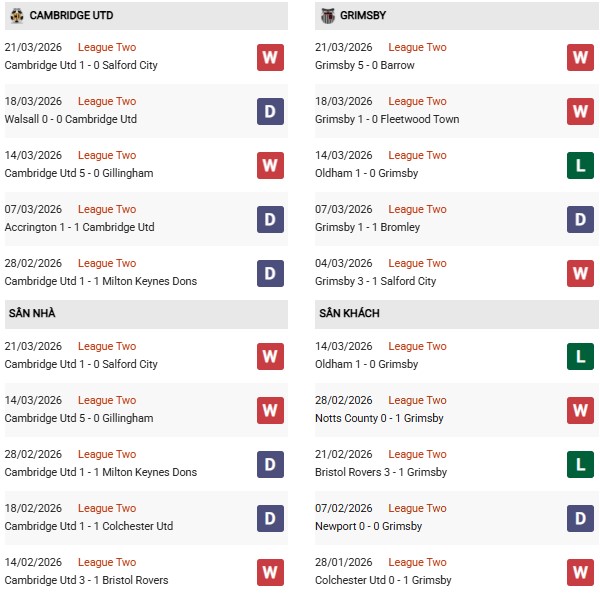The width and height of the screenshot is (600, 593).
Task: Select the SÂN KHÁCH section header
Action: (x=350, y=313)
